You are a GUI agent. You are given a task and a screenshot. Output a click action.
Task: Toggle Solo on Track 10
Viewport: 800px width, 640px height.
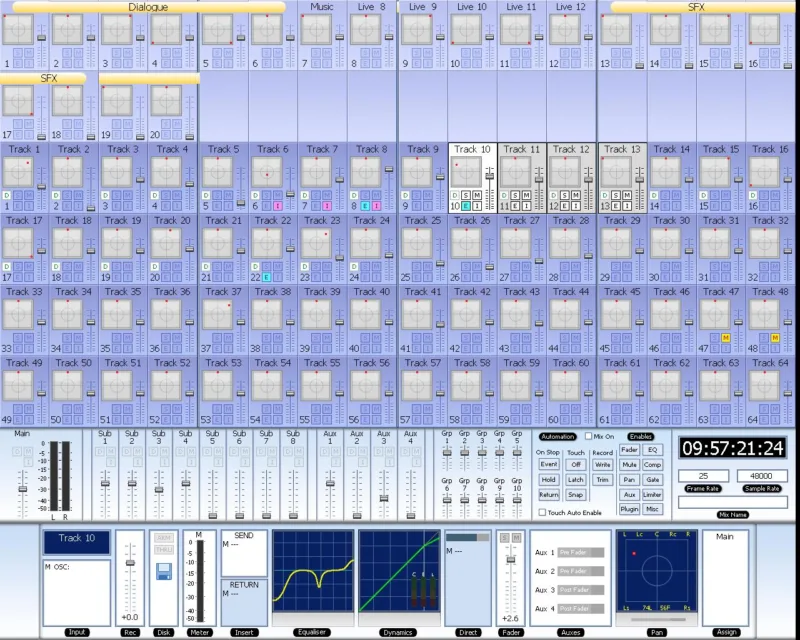coord(466,195)
